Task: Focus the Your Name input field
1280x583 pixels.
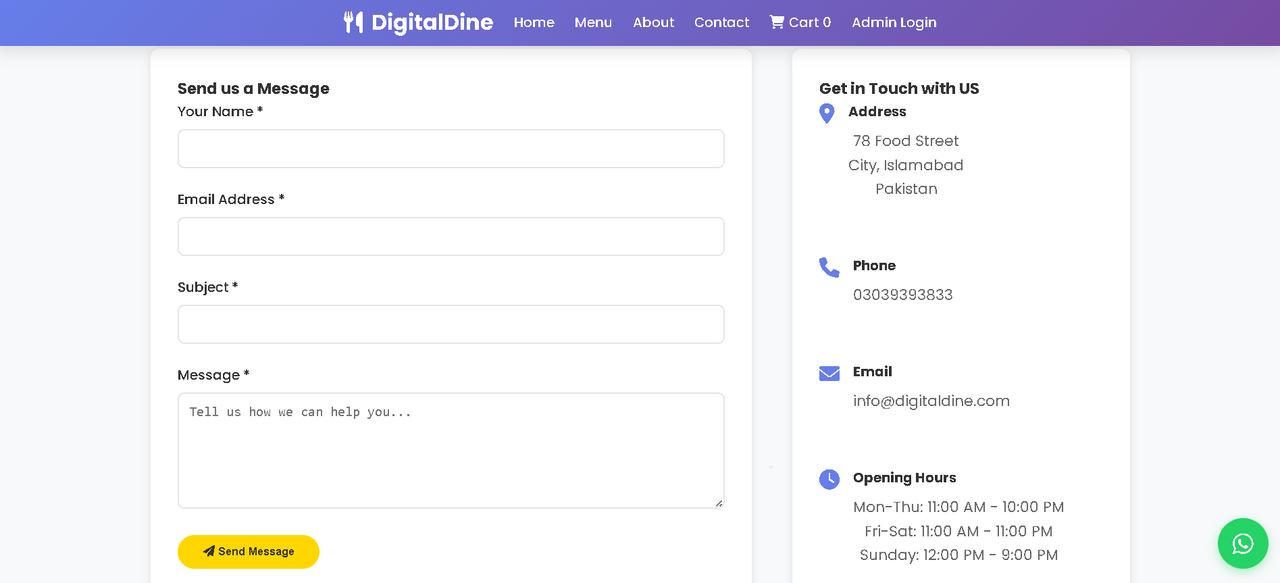Action: (451, 148)
